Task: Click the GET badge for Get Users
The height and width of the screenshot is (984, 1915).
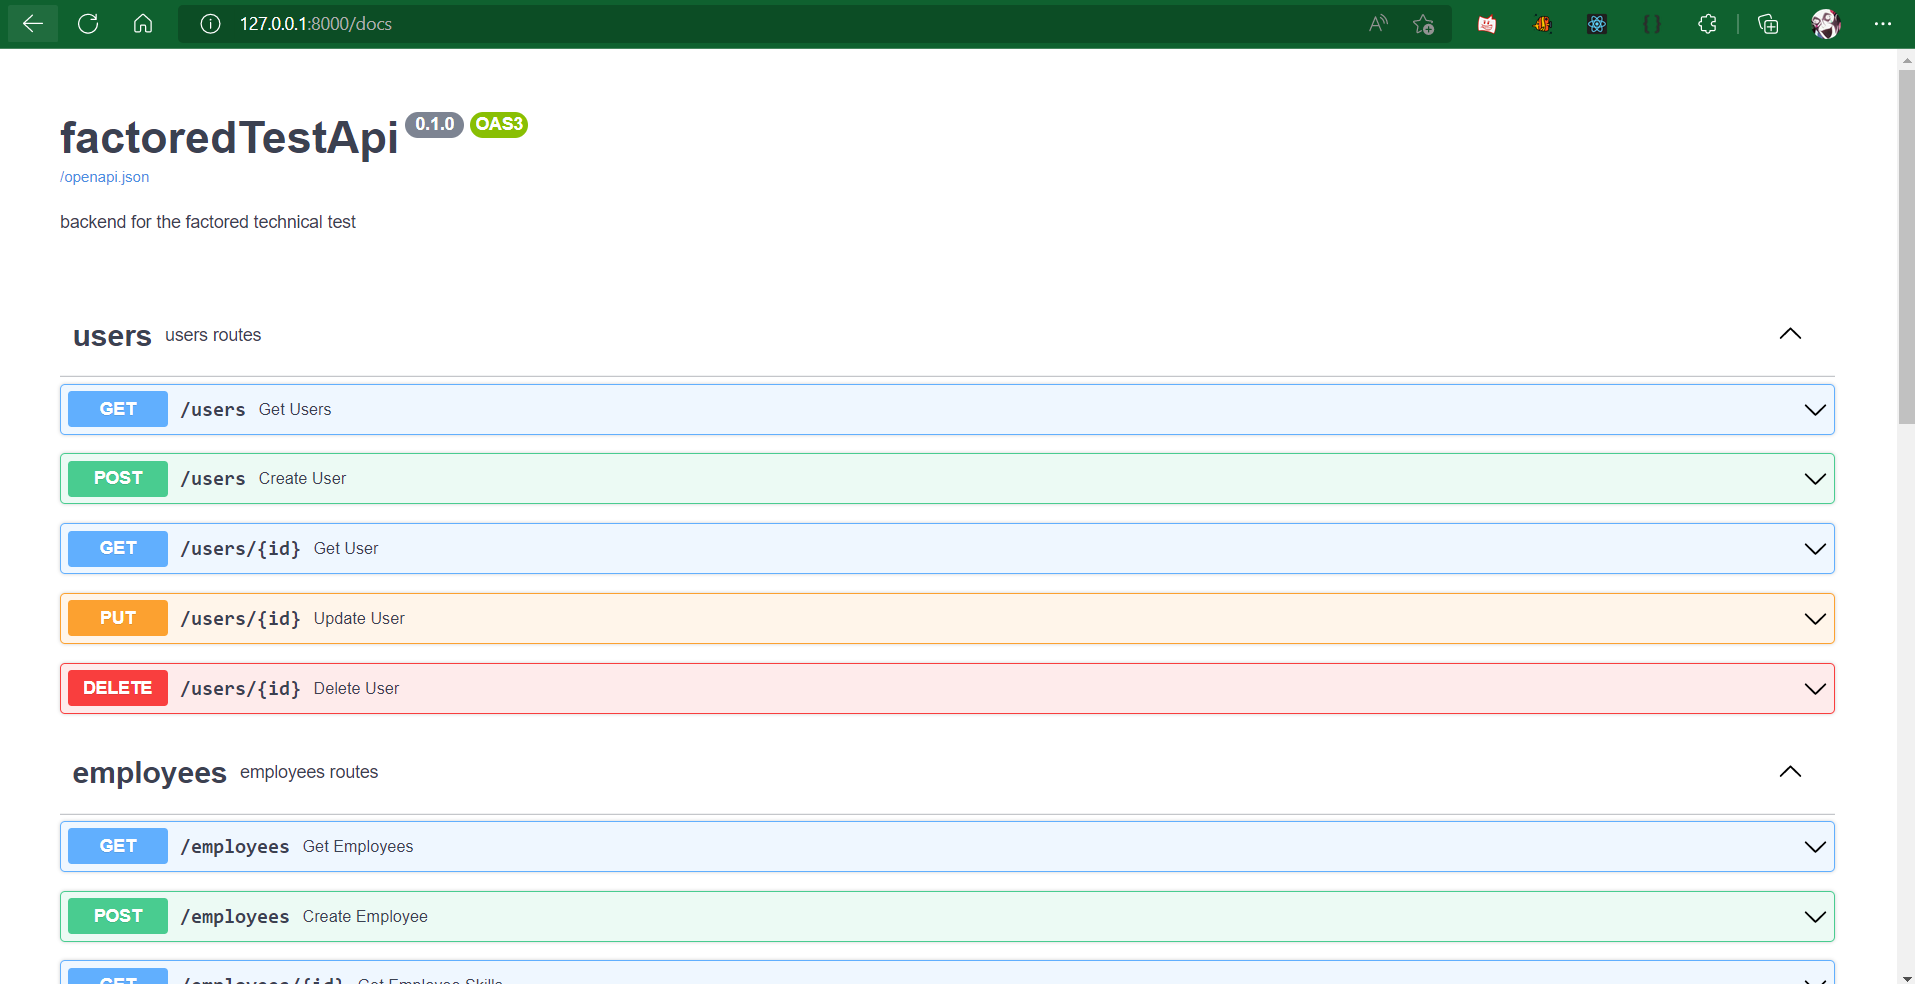Action: (x=118, y=409)
